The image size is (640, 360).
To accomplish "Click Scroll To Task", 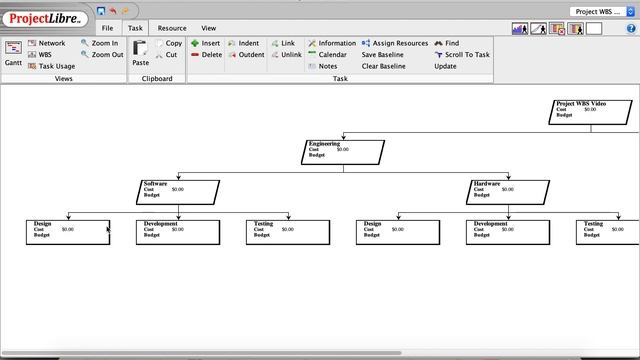I will coord(462,54).
